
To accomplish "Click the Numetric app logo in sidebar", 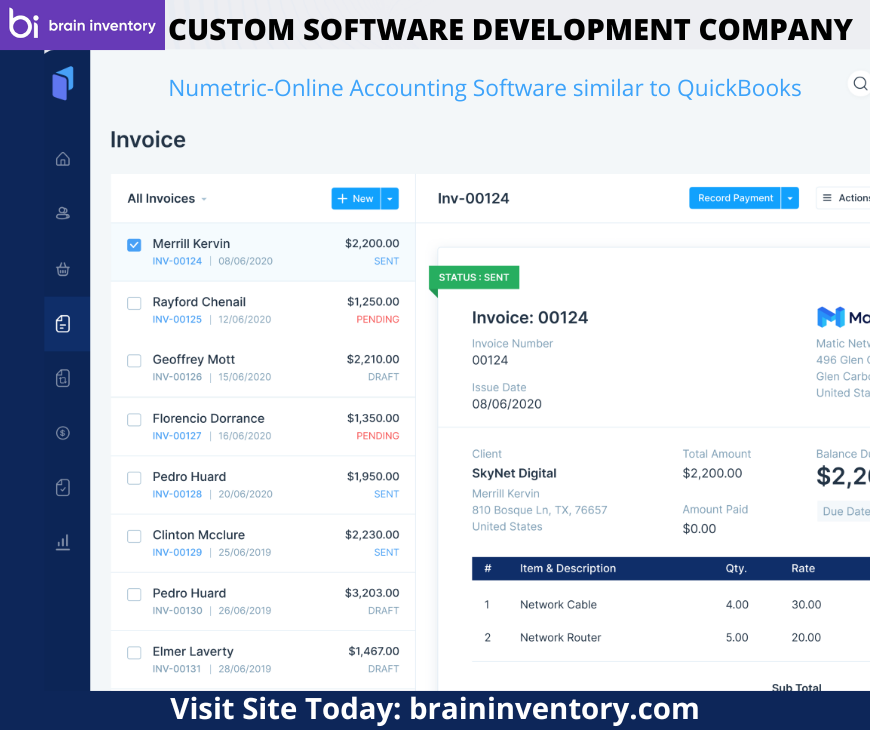I will (63, 83).
